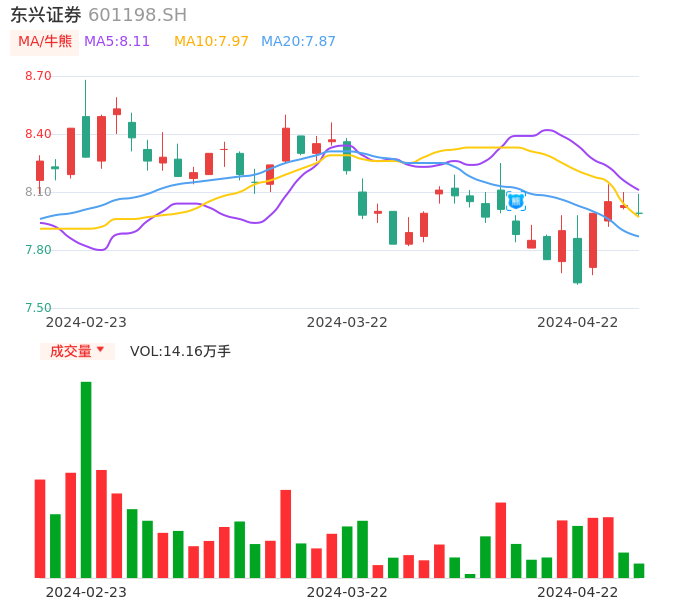Click the 601198.SH stock code
The width and height of the screenshot is (686, 606).
137,15
